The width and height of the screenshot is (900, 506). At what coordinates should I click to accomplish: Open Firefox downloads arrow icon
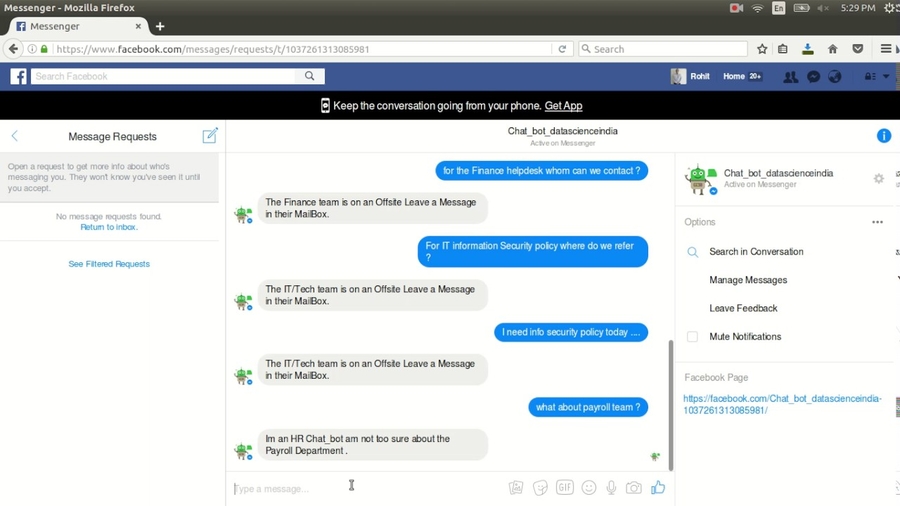tap(808, 49)
